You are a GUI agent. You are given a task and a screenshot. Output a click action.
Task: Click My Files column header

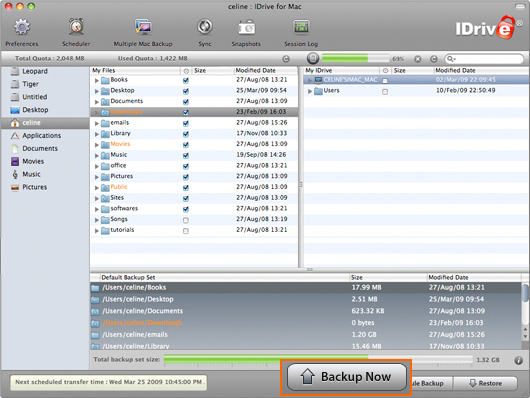coord(135,70)
